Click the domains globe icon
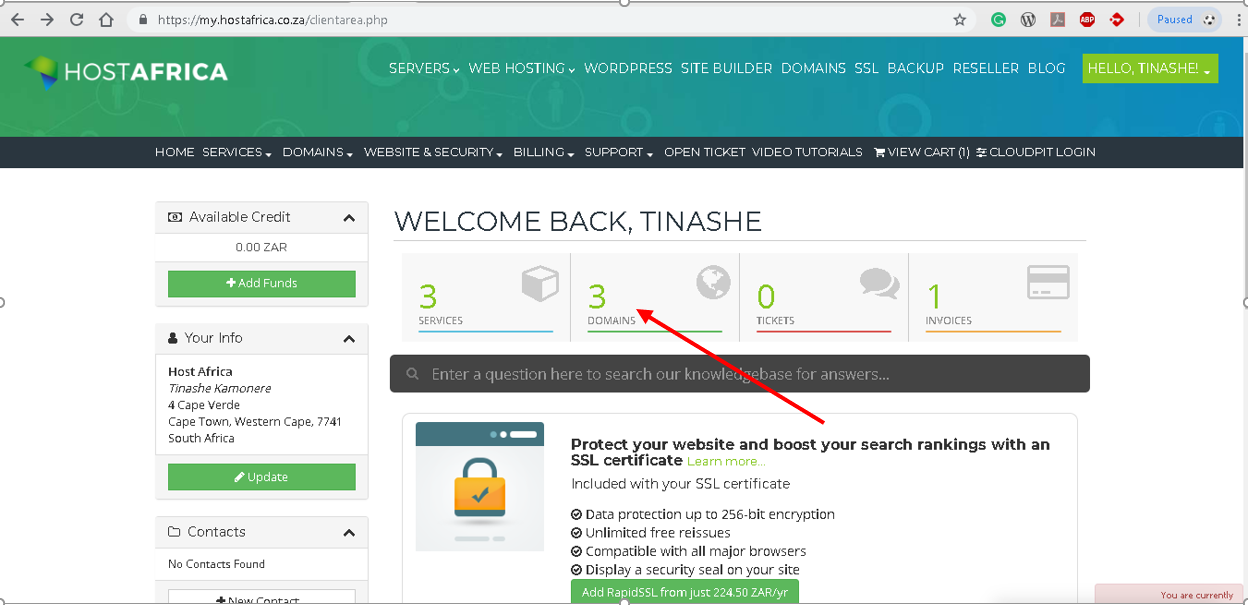The height and width of the screenshot is (605, 1248). 713,283
